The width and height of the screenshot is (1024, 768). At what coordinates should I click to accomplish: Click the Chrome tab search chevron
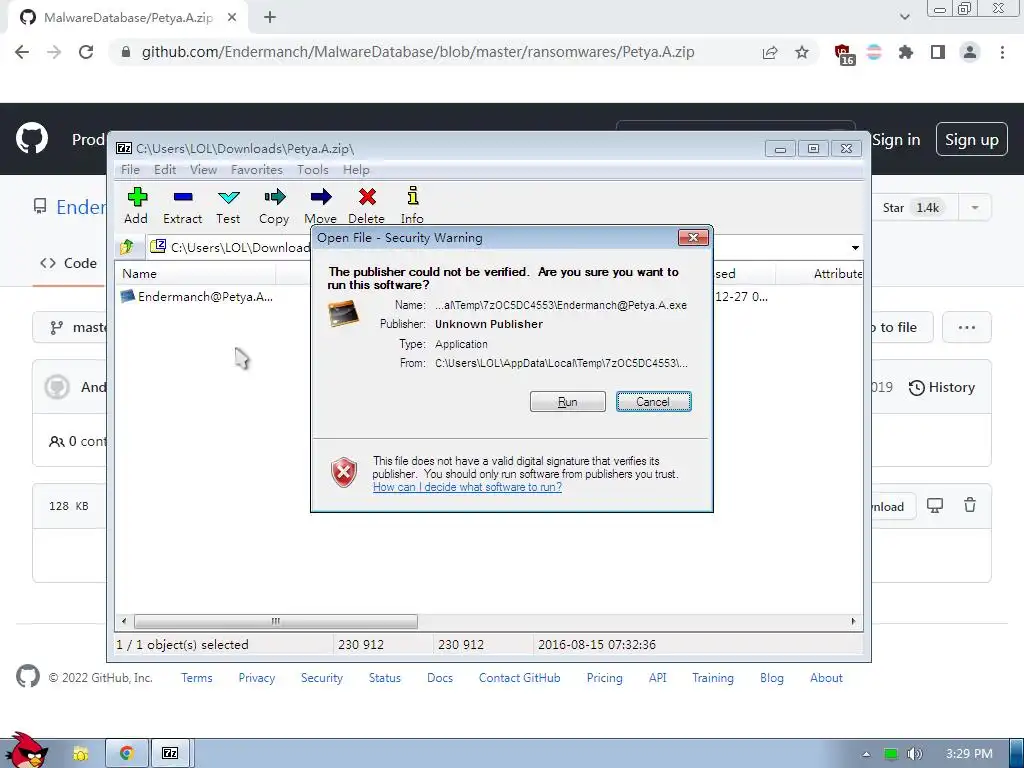pos(904,18)
